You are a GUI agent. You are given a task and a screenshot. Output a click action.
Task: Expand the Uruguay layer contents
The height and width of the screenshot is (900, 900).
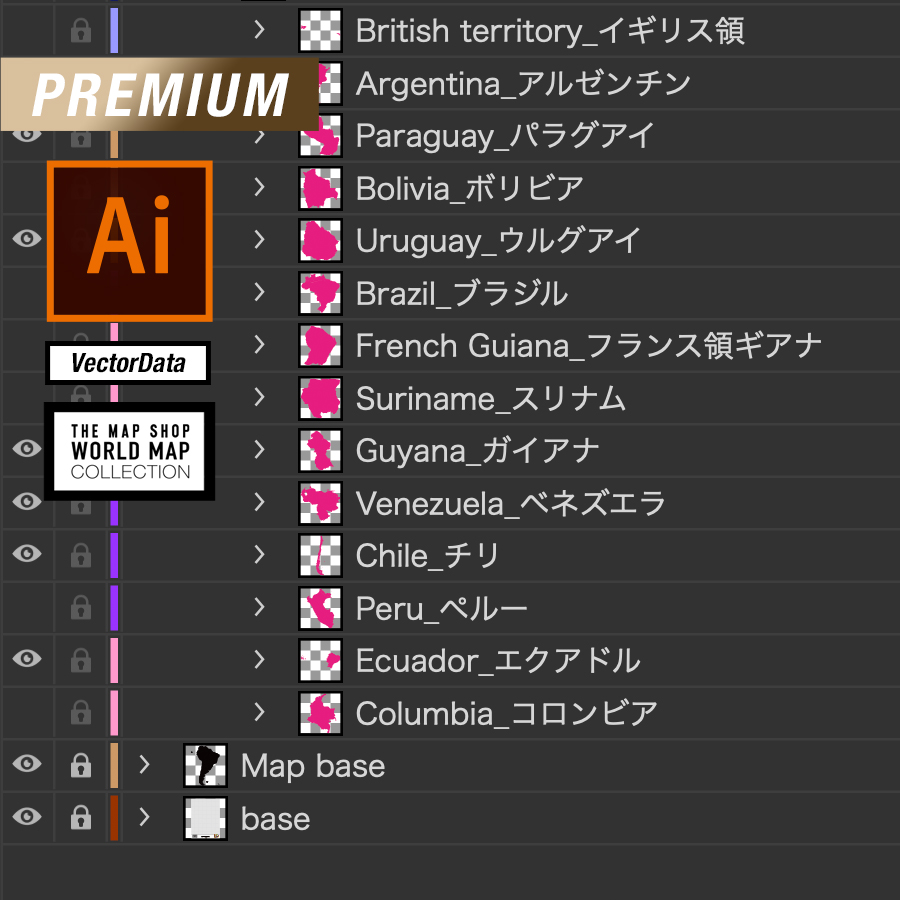click(259, 239)
